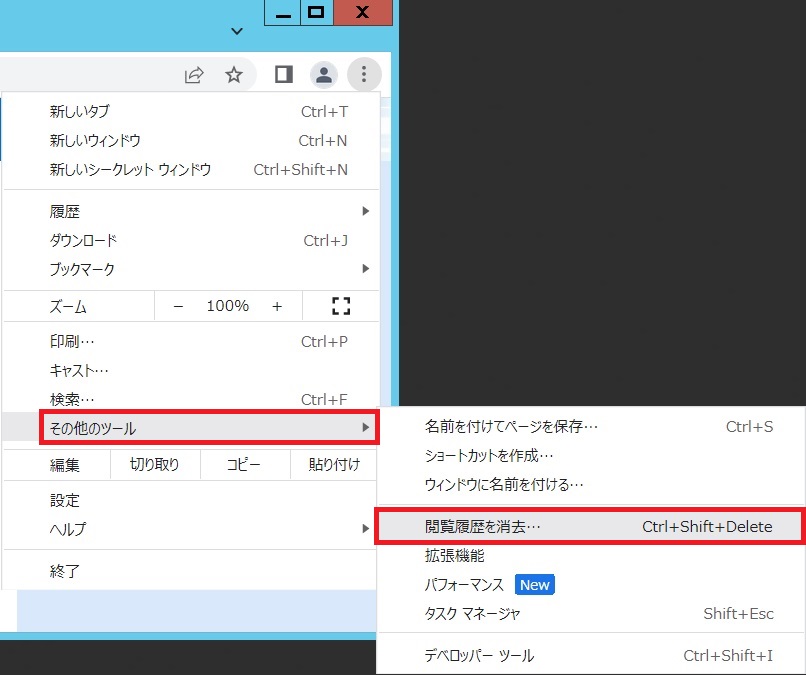Expand the ブックマーク submenu
806x675 pixels.
click(200, 269)
